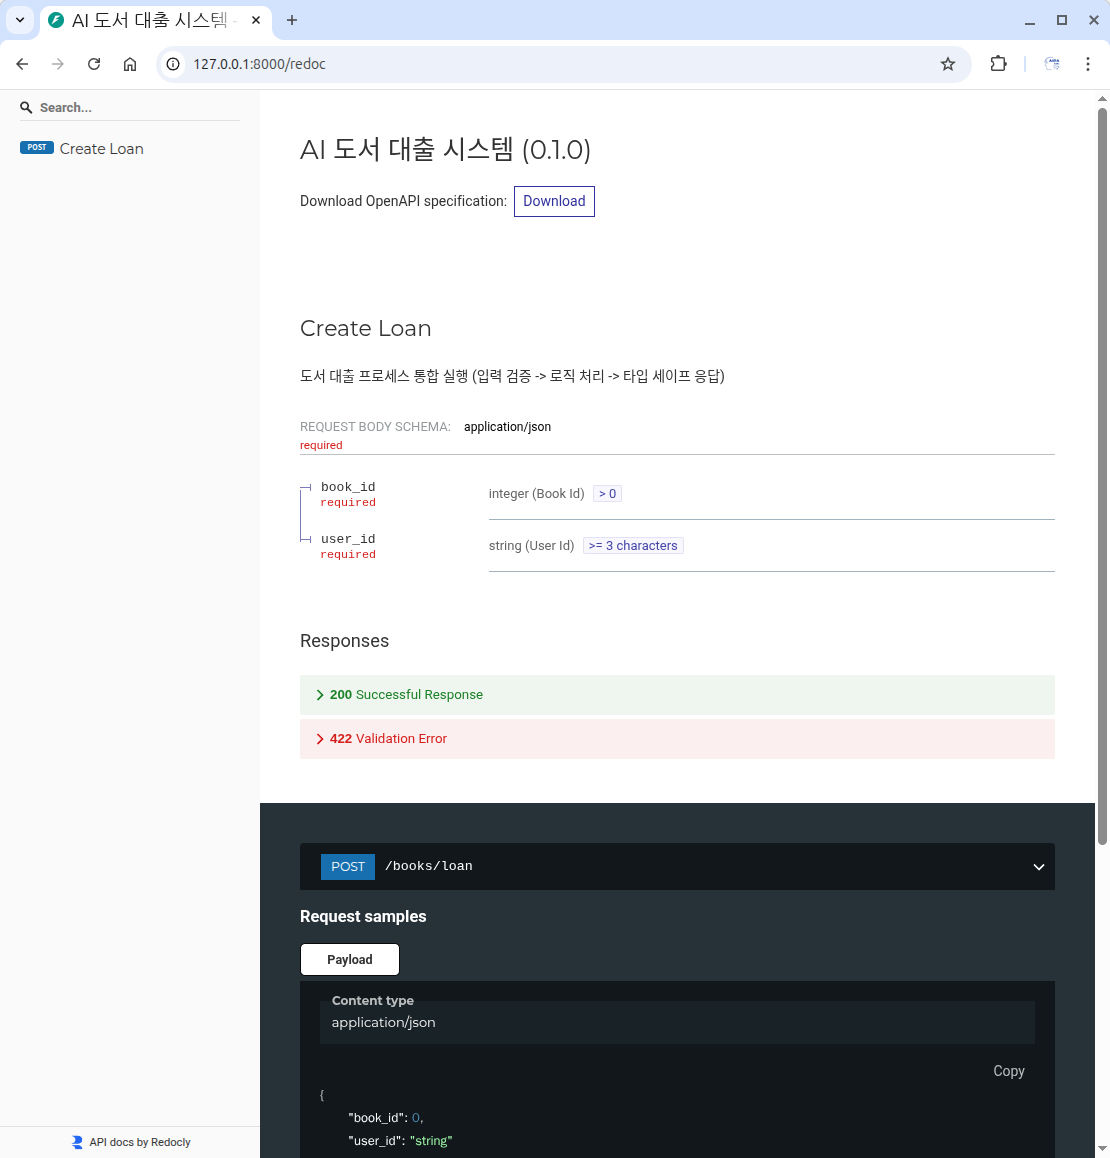Click the browser reload icon
Image resolution: width=1110 pixels, height=1158 pixels.
pos(94,64)
